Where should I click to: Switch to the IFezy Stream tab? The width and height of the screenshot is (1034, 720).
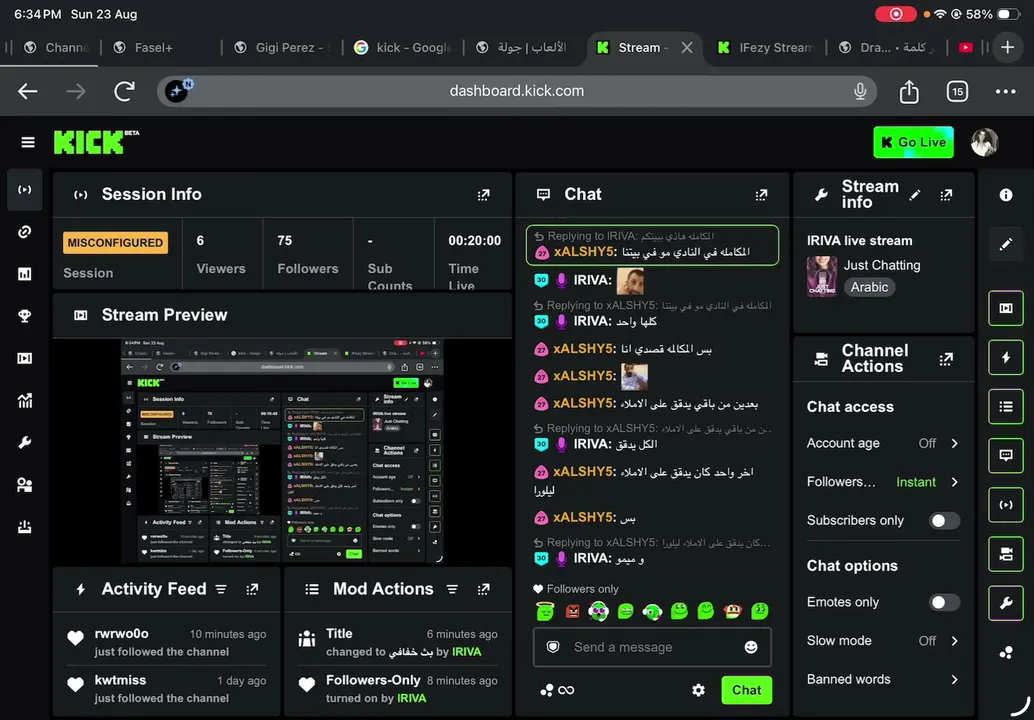tap(765, 47)
